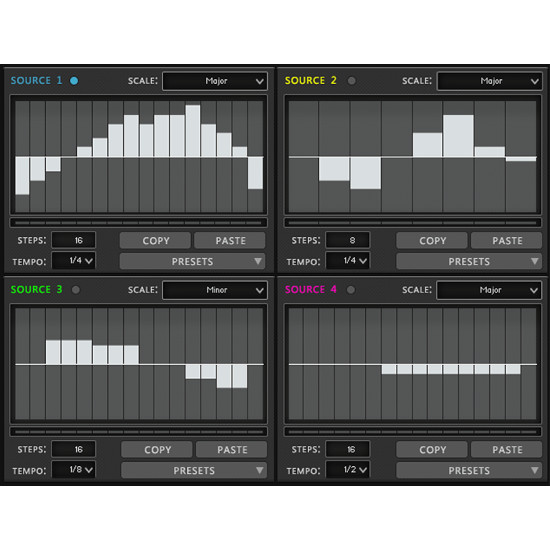The height and width of the screenshot is (550, 550).
Task: Open the Source 4 Presets menu
Action: (x=469, y=470)
